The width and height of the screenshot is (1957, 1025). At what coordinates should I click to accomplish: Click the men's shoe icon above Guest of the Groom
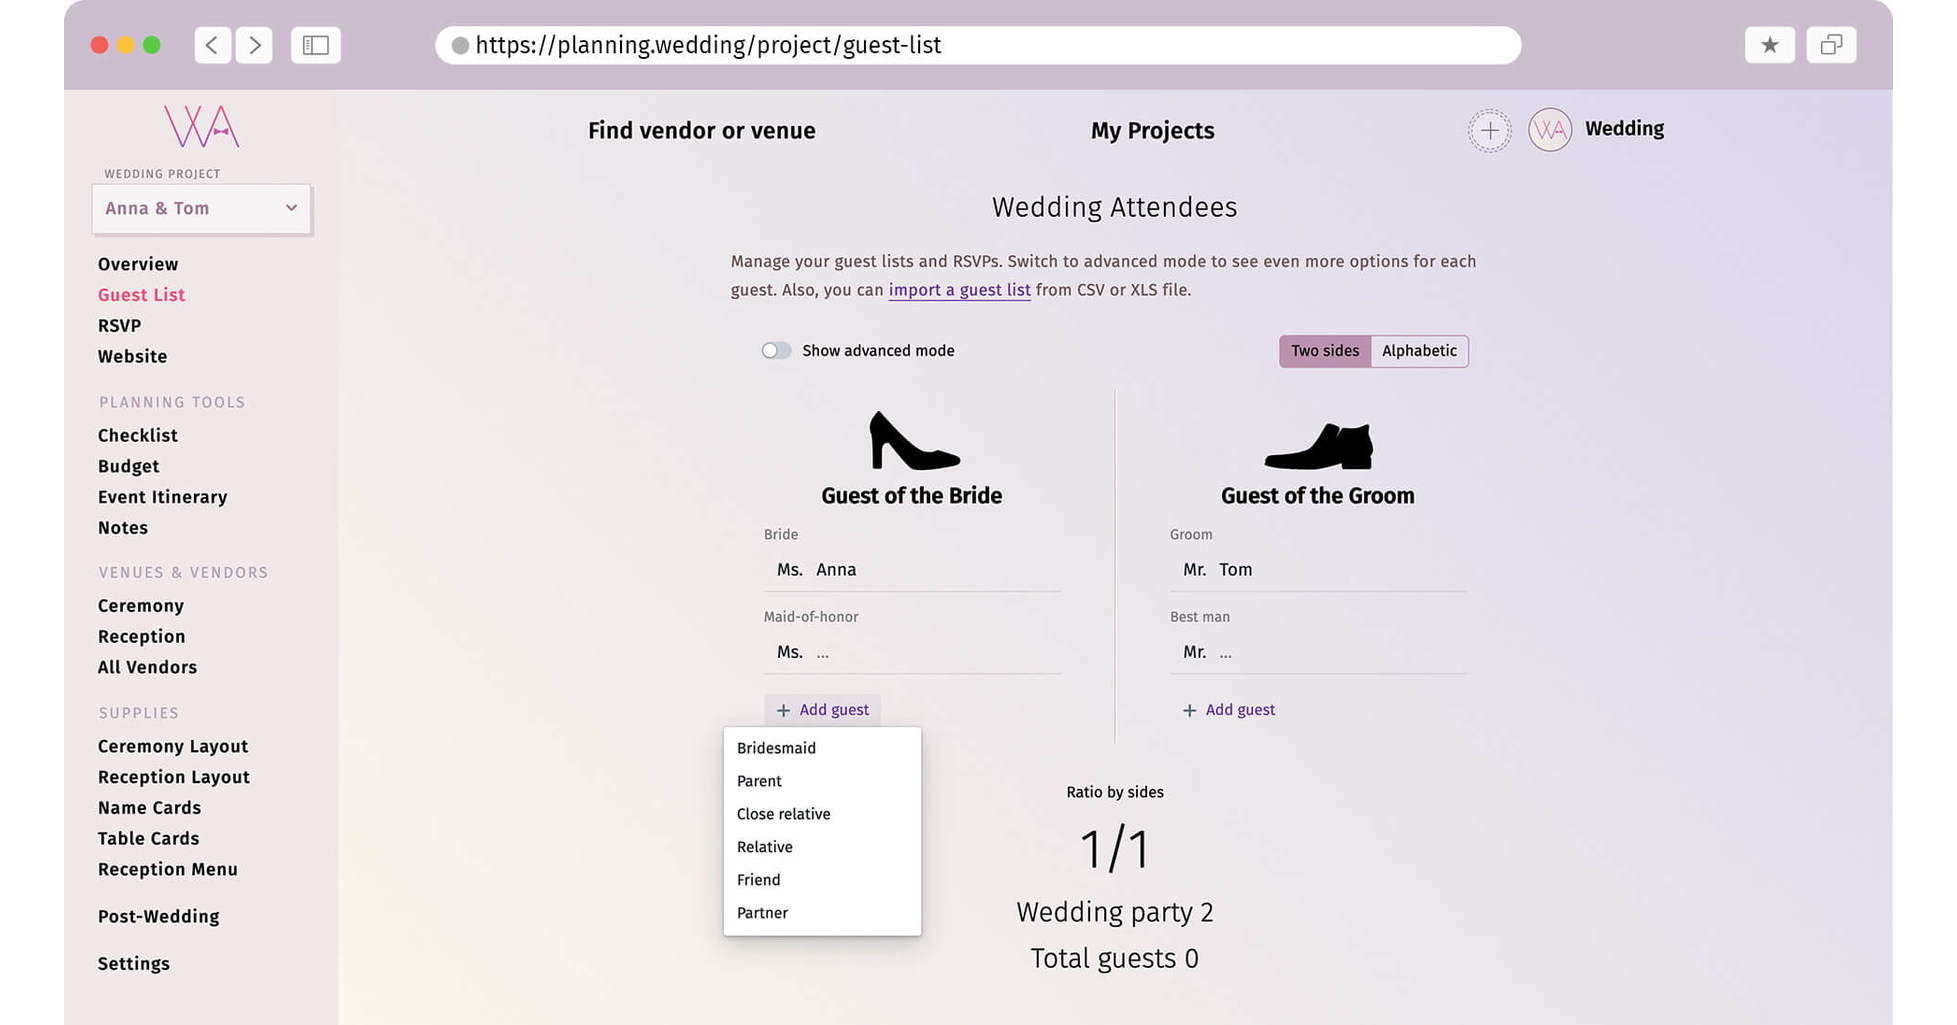pyautogui.click(x=1318, y=448)
